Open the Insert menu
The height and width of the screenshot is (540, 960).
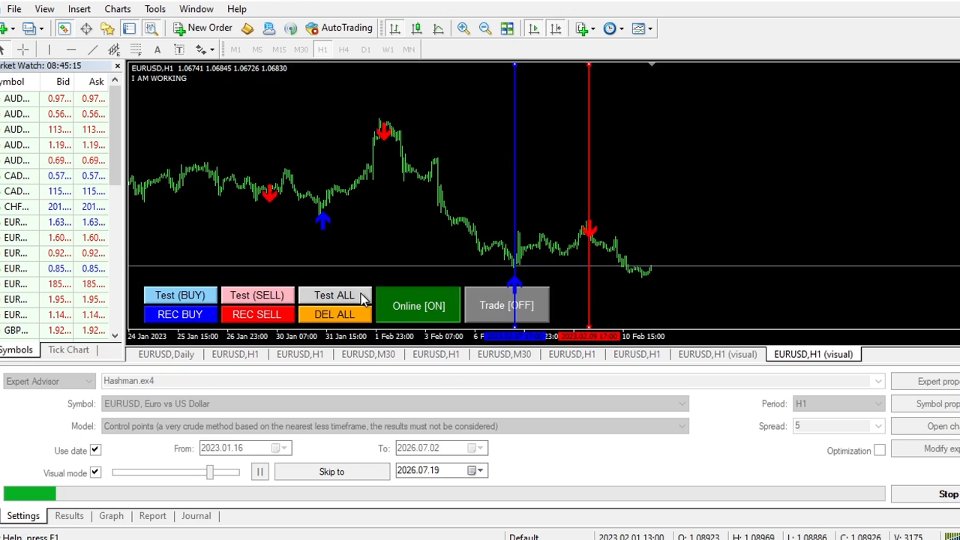tap(79, 9)
